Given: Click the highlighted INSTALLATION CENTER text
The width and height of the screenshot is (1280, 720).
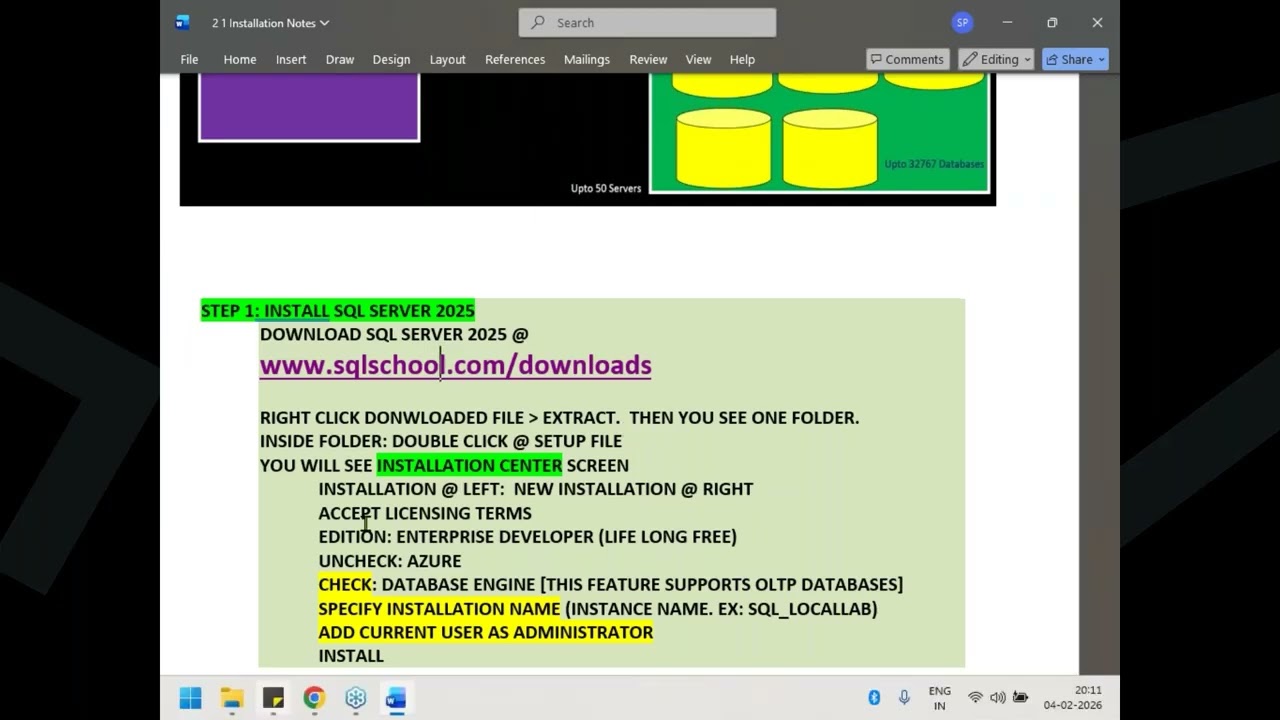Looking at the screenshot, I should click(469, 465).
